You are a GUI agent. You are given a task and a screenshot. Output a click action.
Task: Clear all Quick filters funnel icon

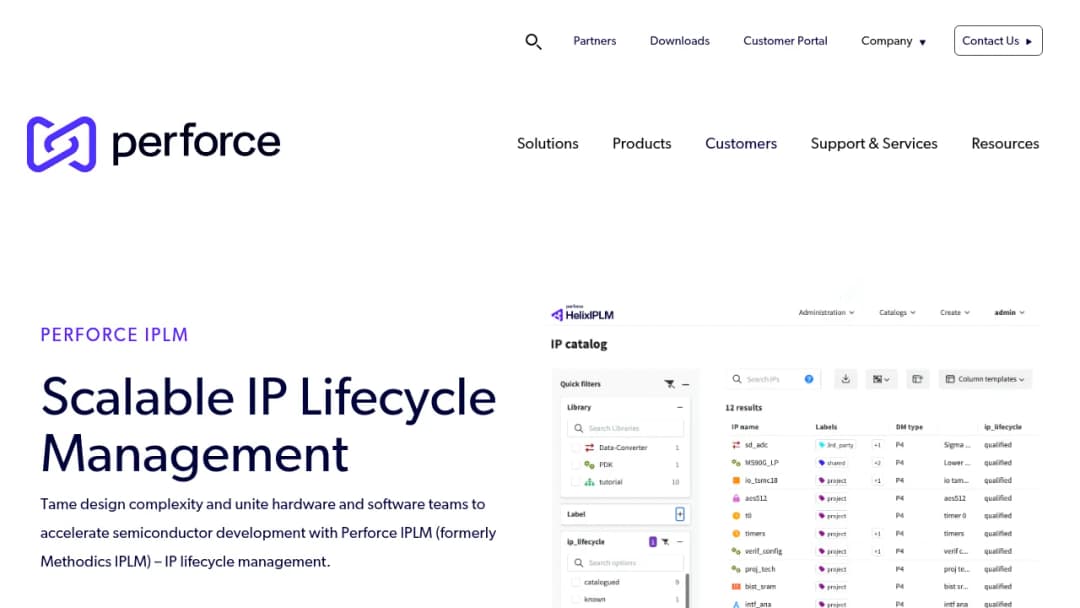point(669,384)
